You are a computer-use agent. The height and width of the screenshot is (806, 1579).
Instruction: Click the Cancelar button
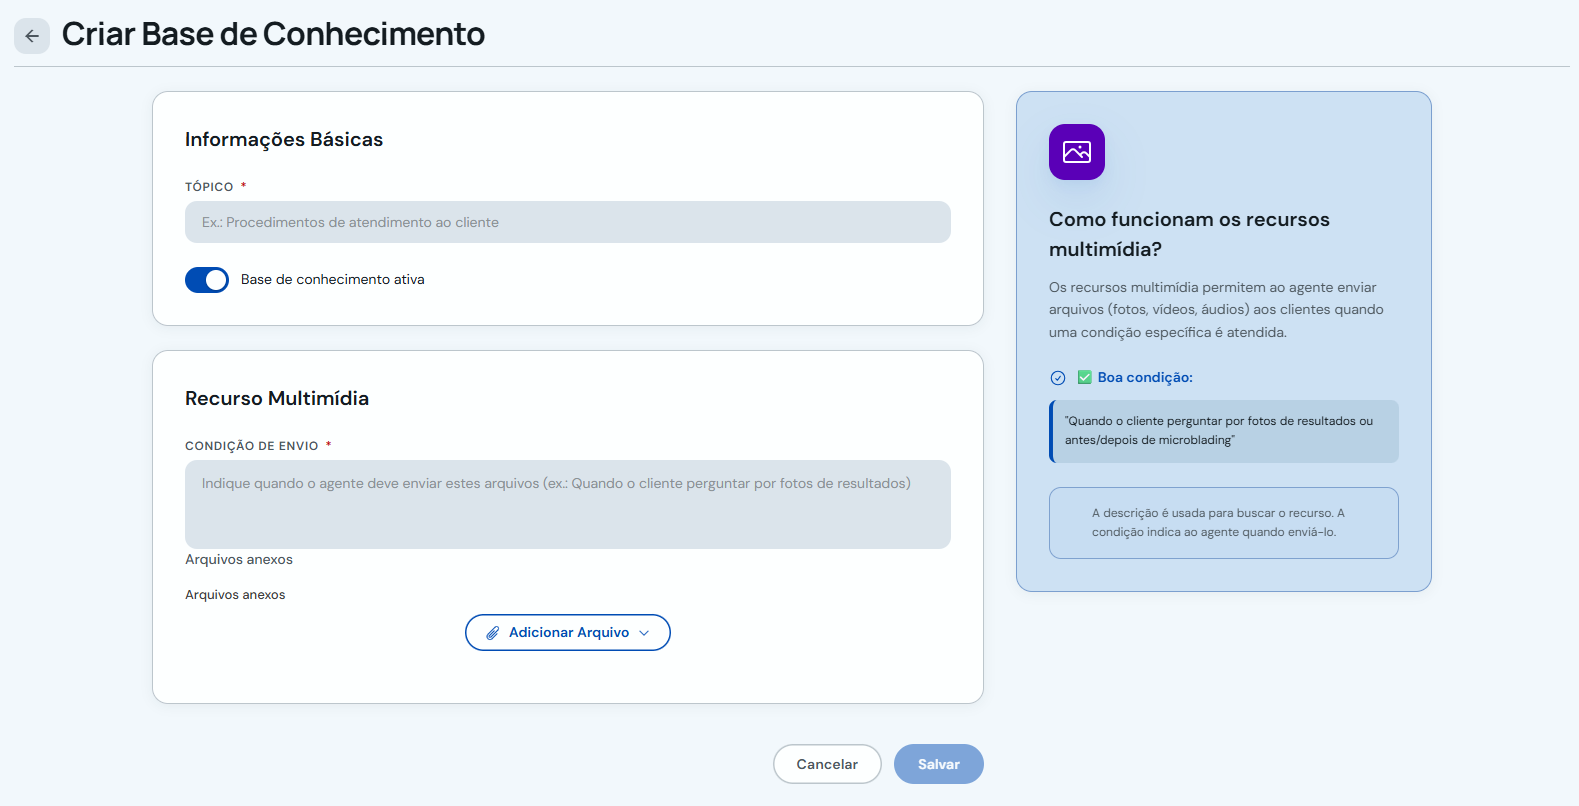pos(827,764)
